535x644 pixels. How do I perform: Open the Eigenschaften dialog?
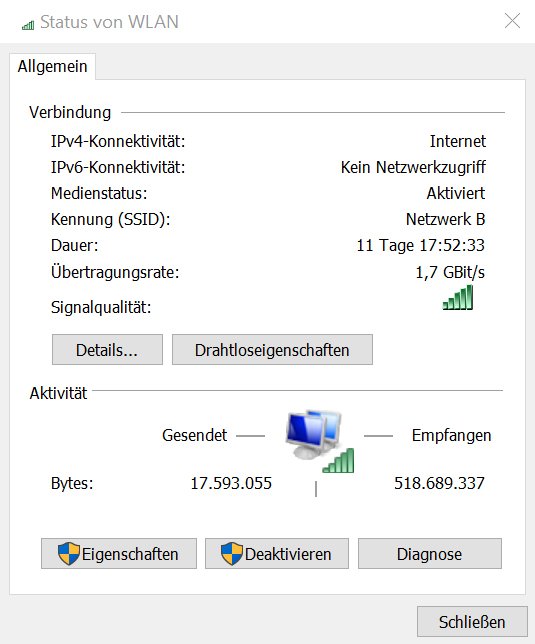pos(119,554)
